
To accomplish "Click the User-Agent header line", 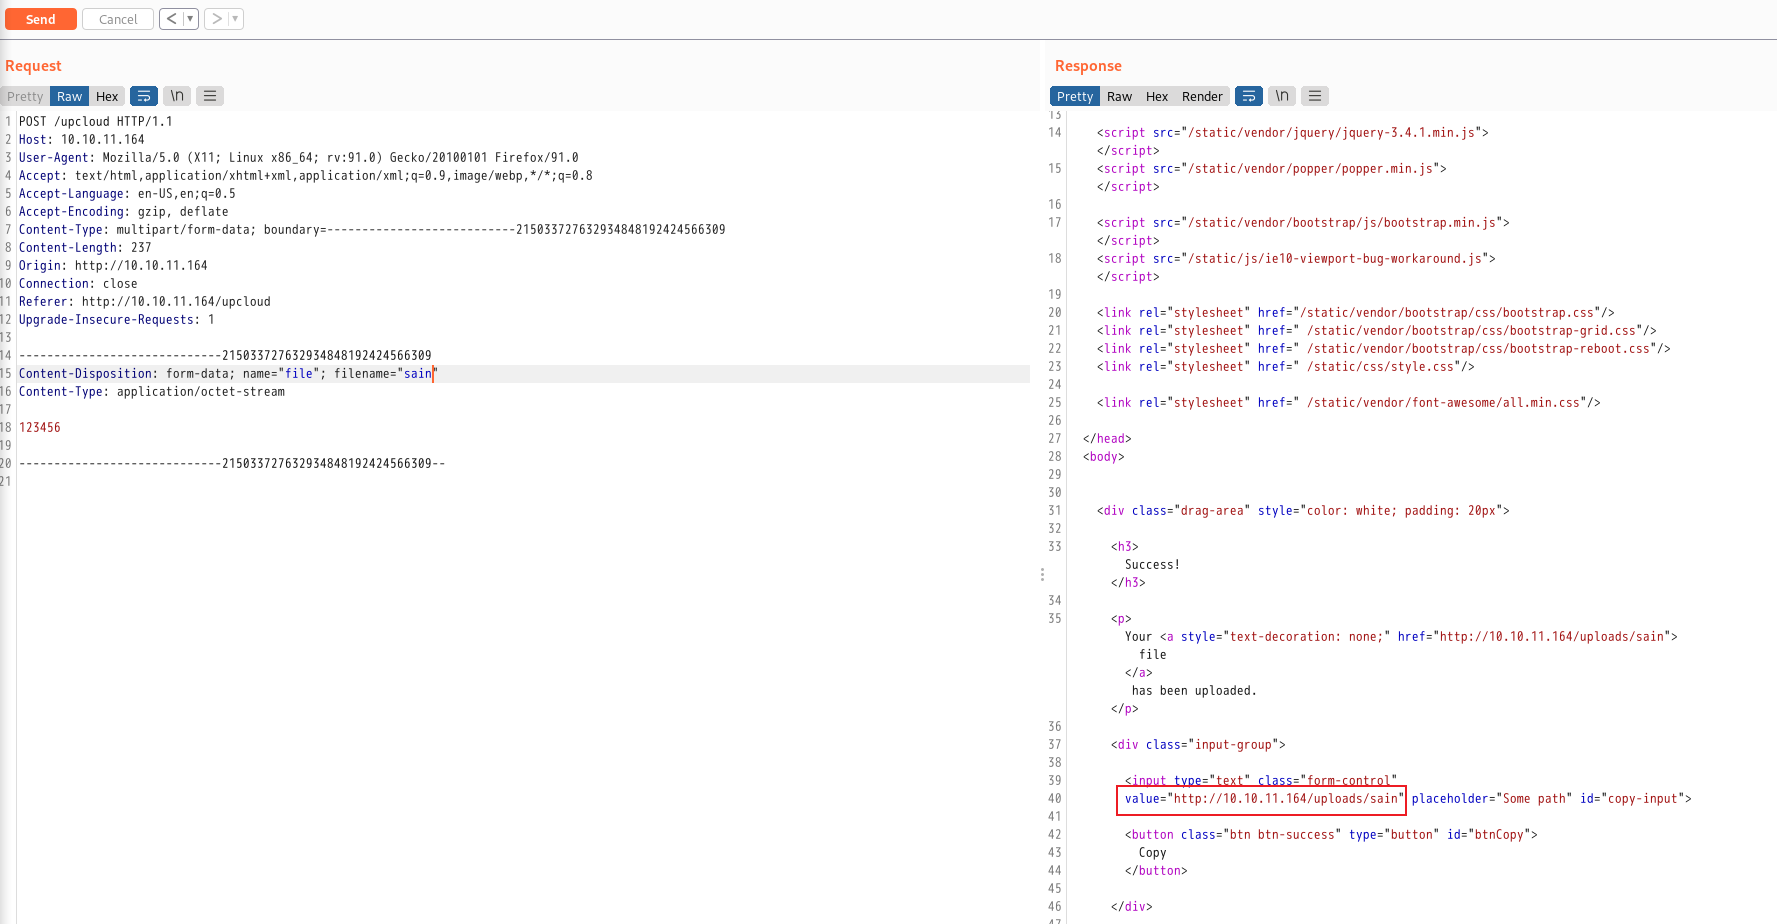I will tap(299, 158).
